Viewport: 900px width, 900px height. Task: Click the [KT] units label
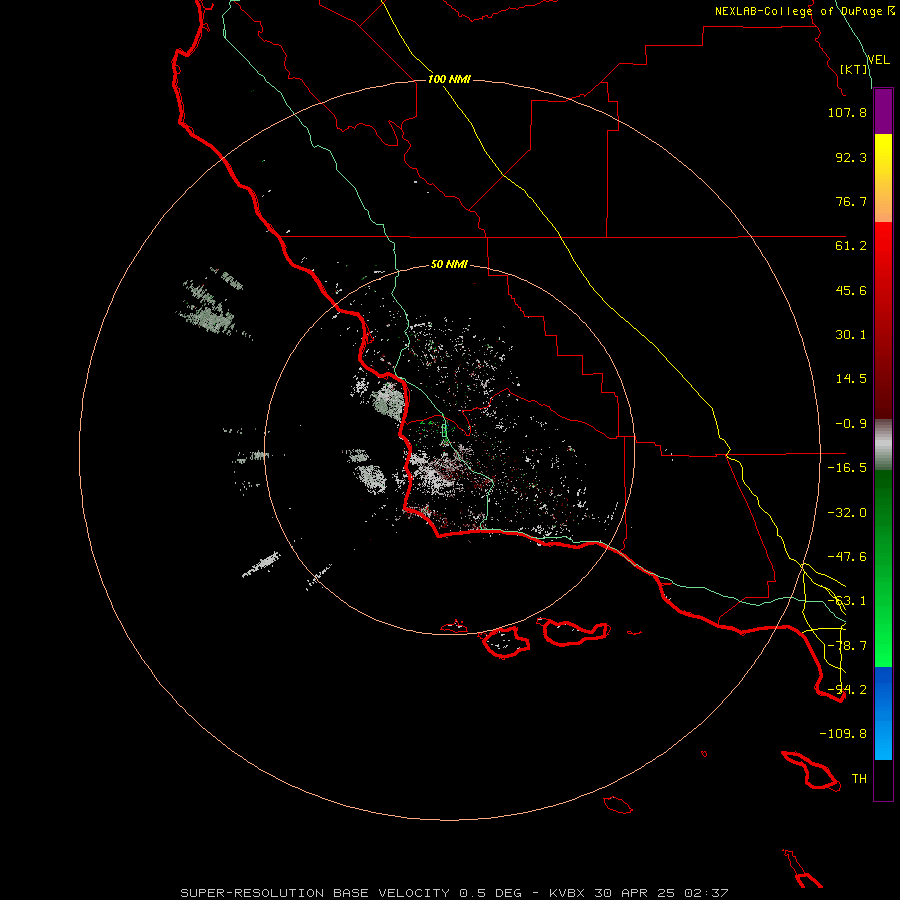click(x=854, y=69)
